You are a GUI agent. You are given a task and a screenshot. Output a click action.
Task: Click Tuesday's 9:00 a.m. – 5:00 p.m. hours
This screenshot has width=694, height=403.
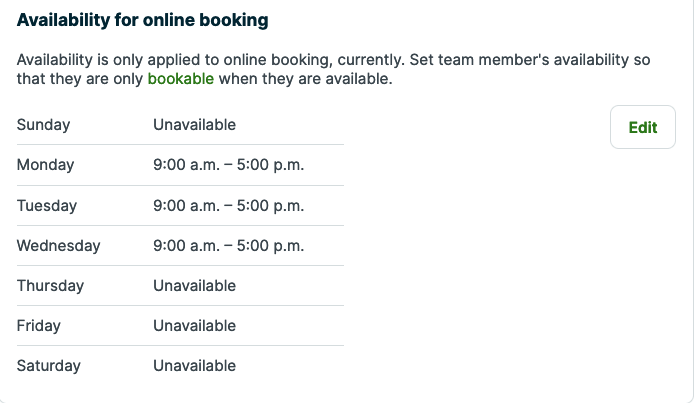(x=228, y=205)
